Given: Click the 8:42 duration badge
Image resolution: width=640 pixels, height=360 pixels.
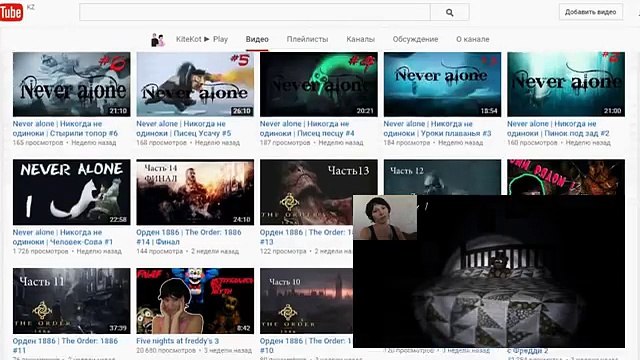Looking at the screenshot, I should [x=243, y=328].
